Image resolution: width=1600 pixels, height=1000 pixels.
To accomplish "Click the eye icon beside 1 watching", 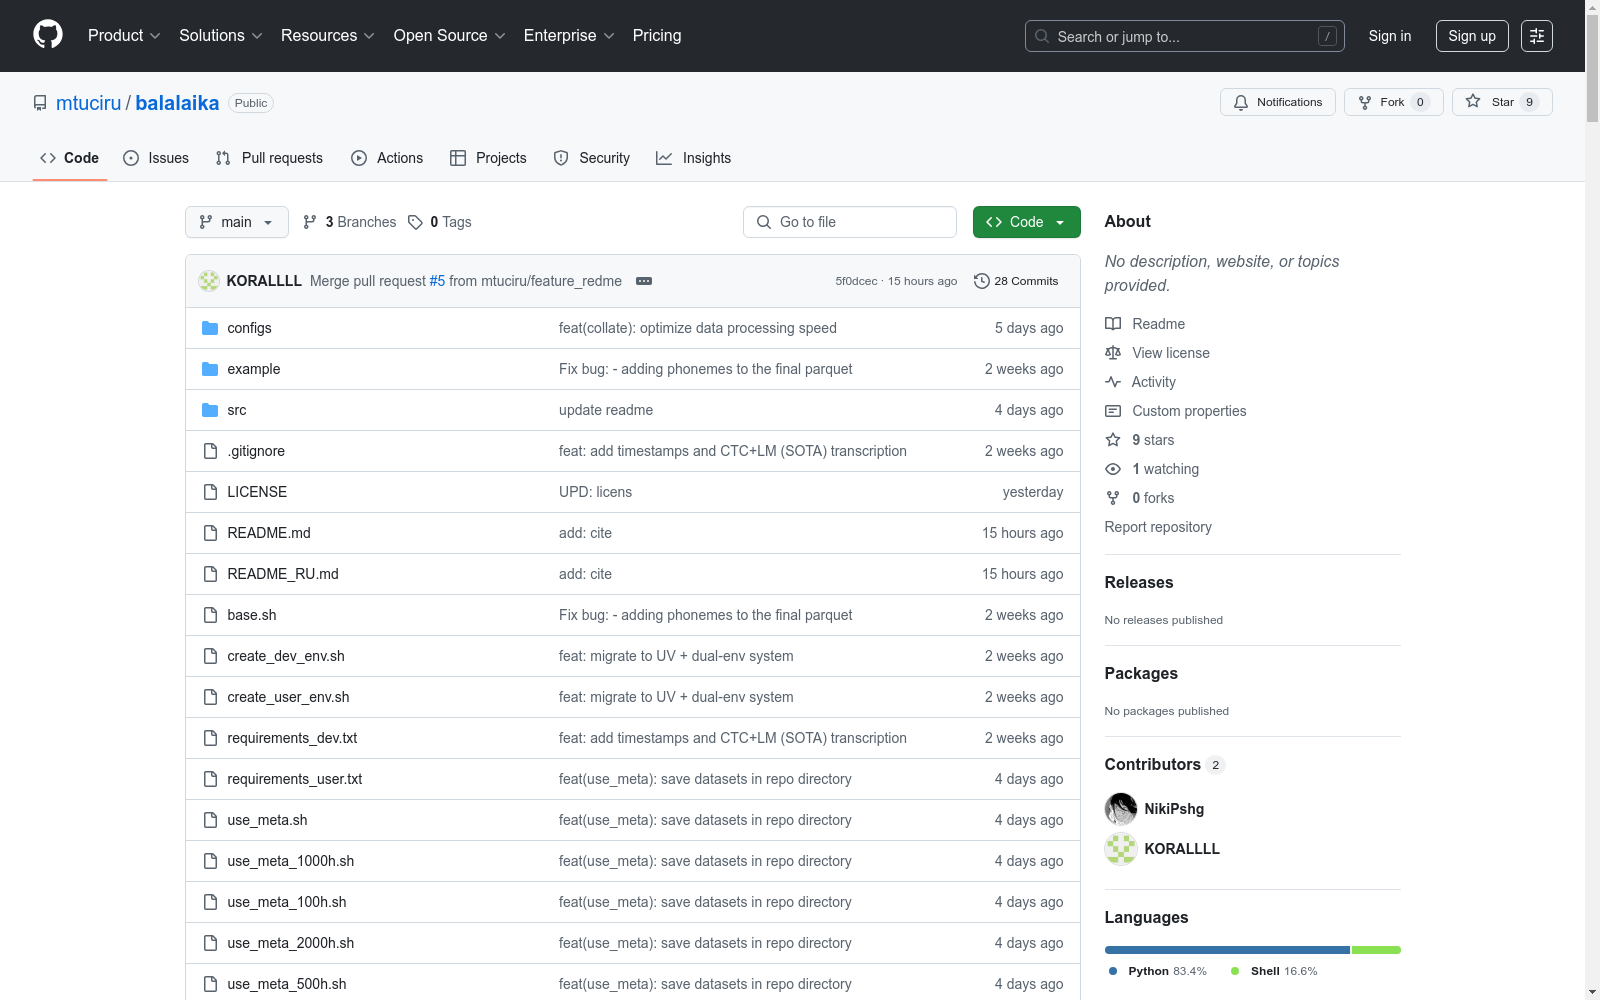I will [1113, 469].
